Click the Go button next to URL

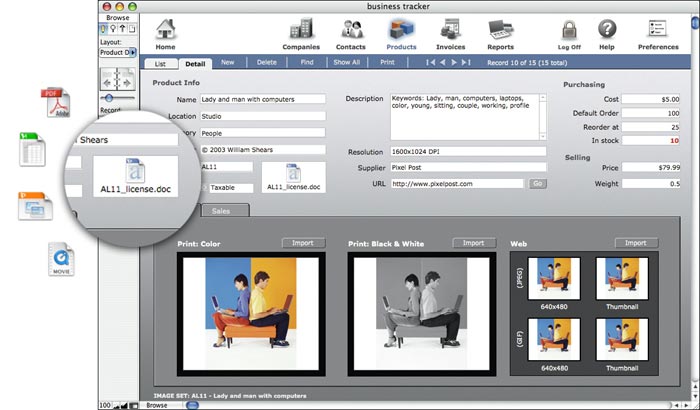click(538, 184)
